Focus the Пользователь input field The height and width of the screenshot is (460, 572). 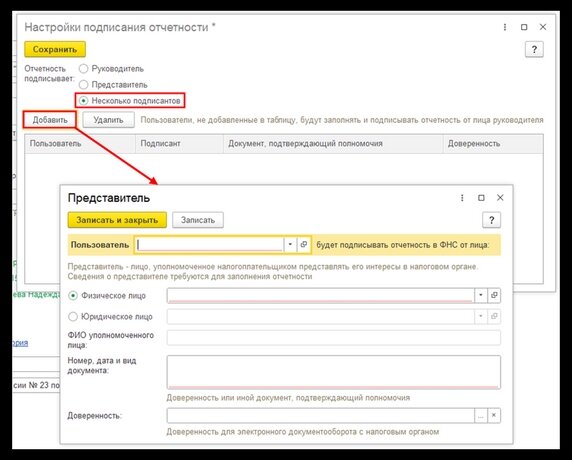[x=209, y=244]
